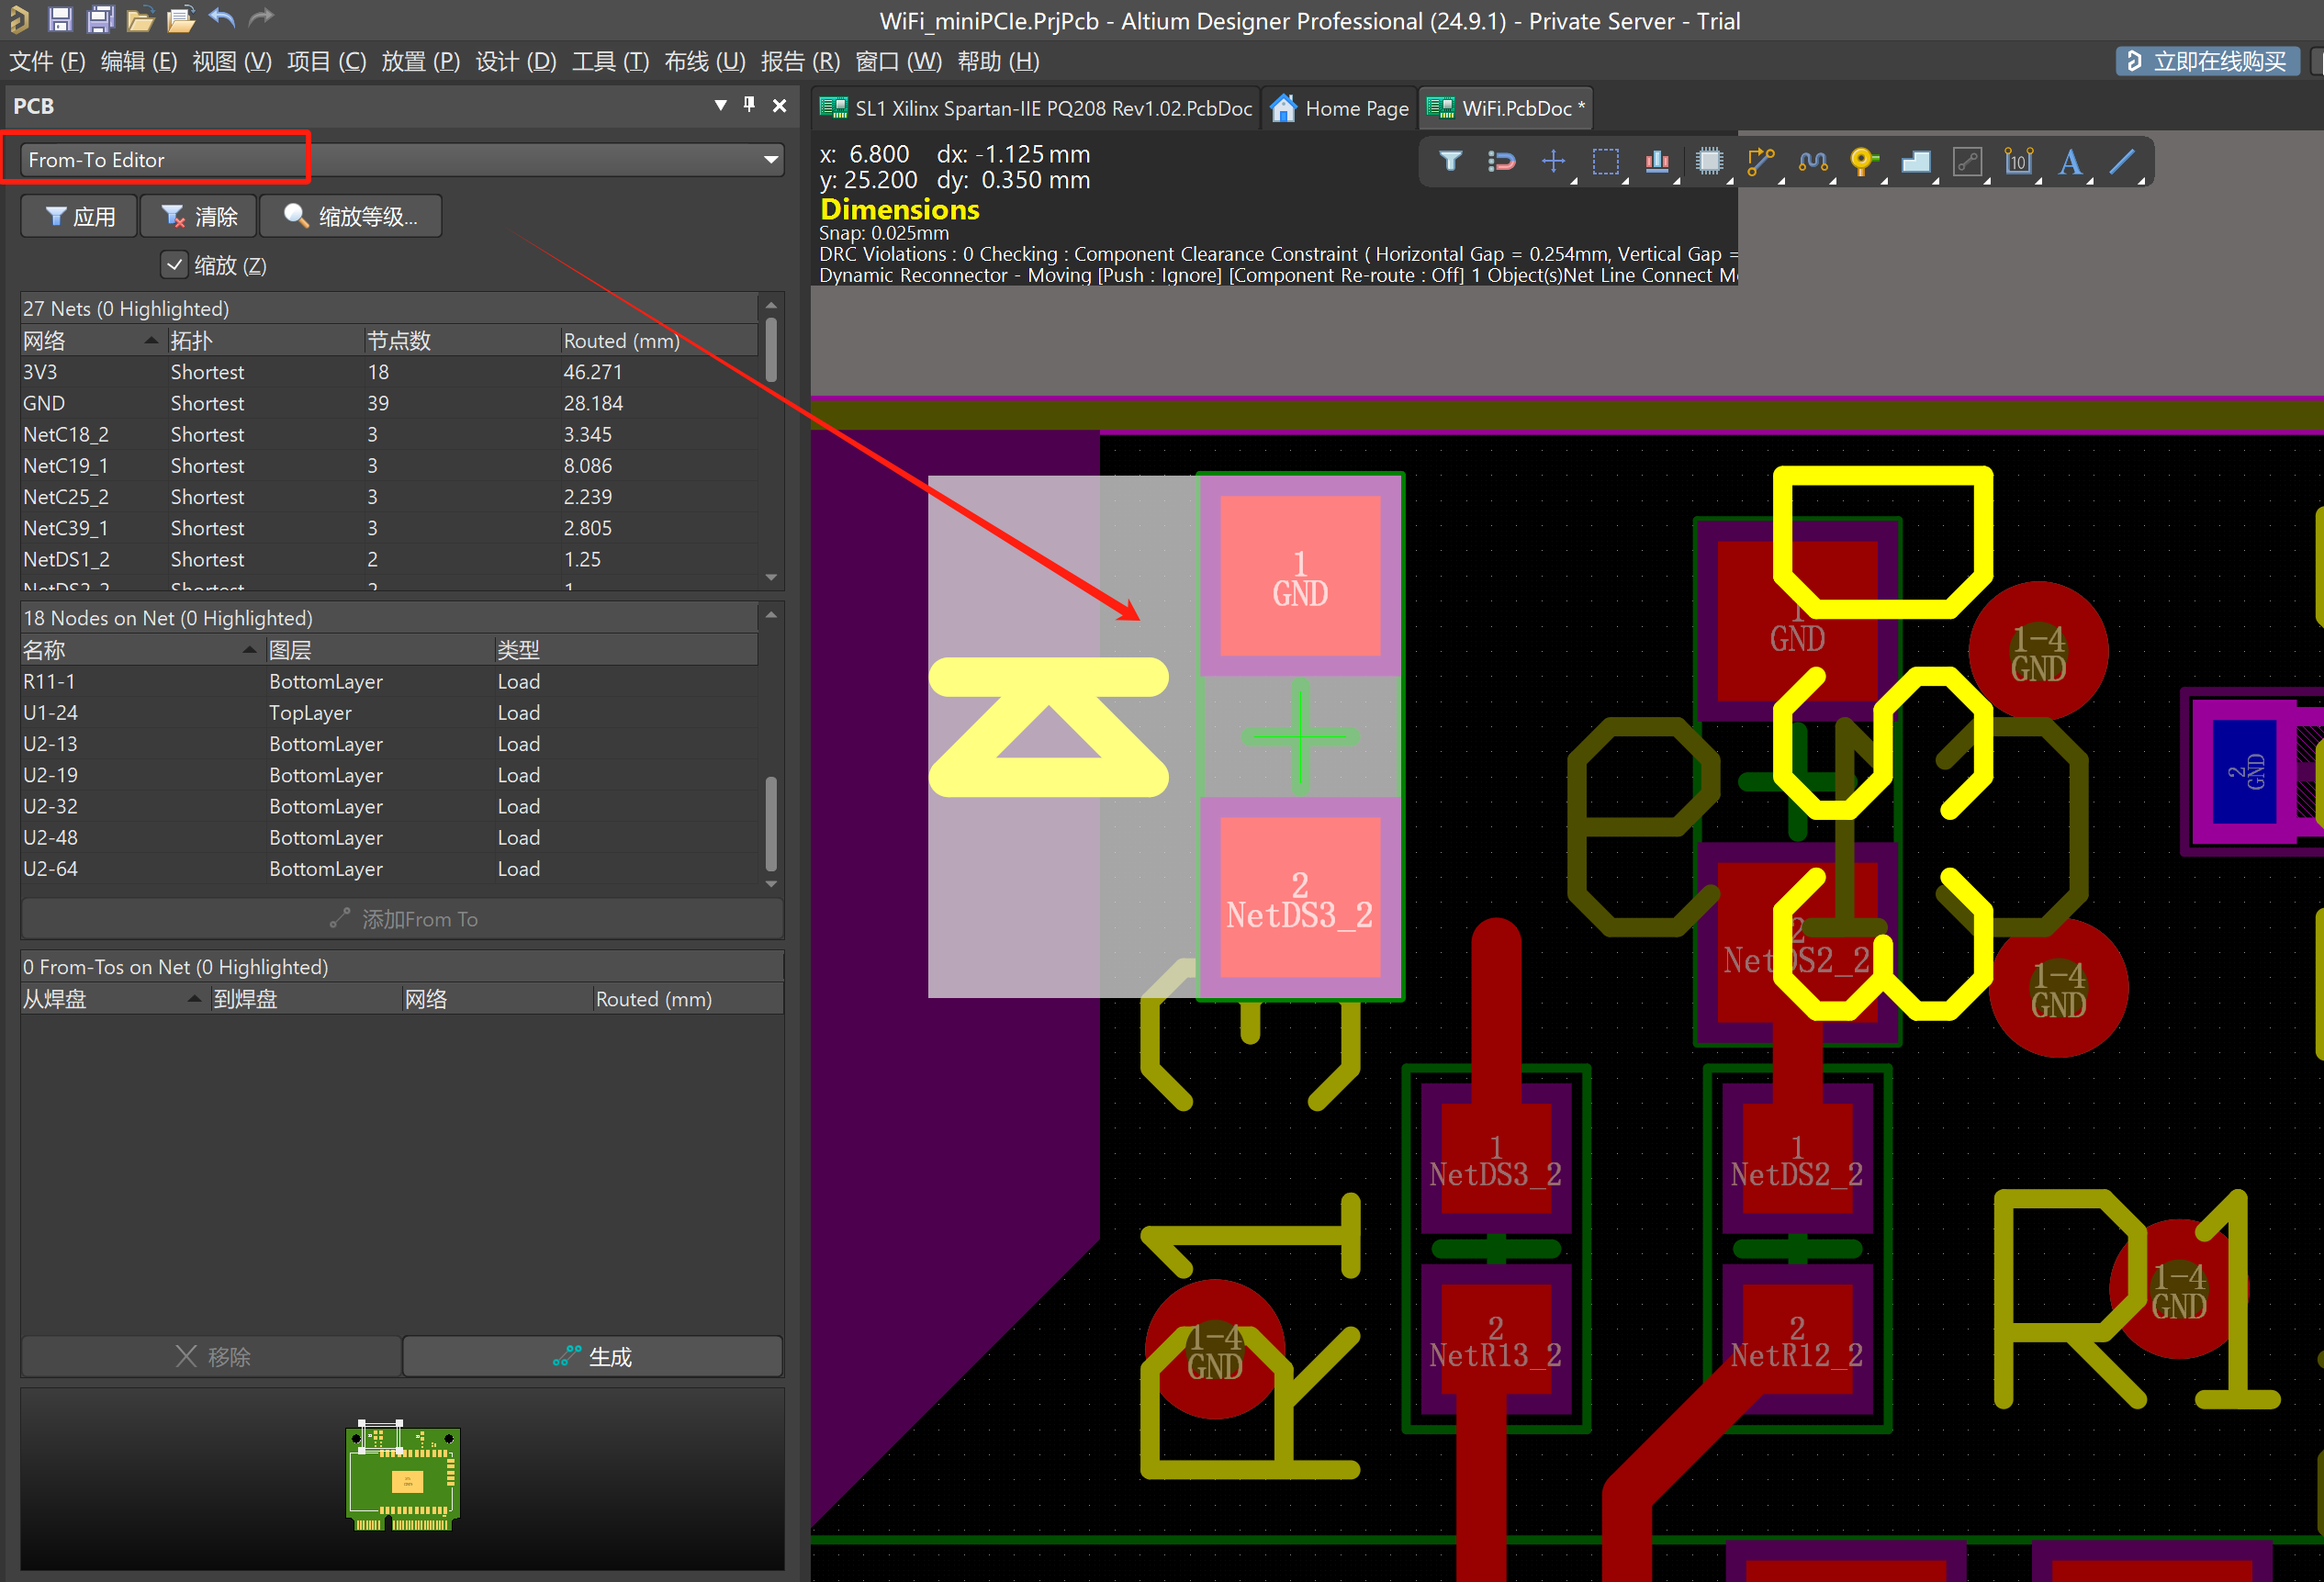Viewport: 2324px width, 1582px height.
Task: Select the place via tool
Action: [x=1862, y=161]
